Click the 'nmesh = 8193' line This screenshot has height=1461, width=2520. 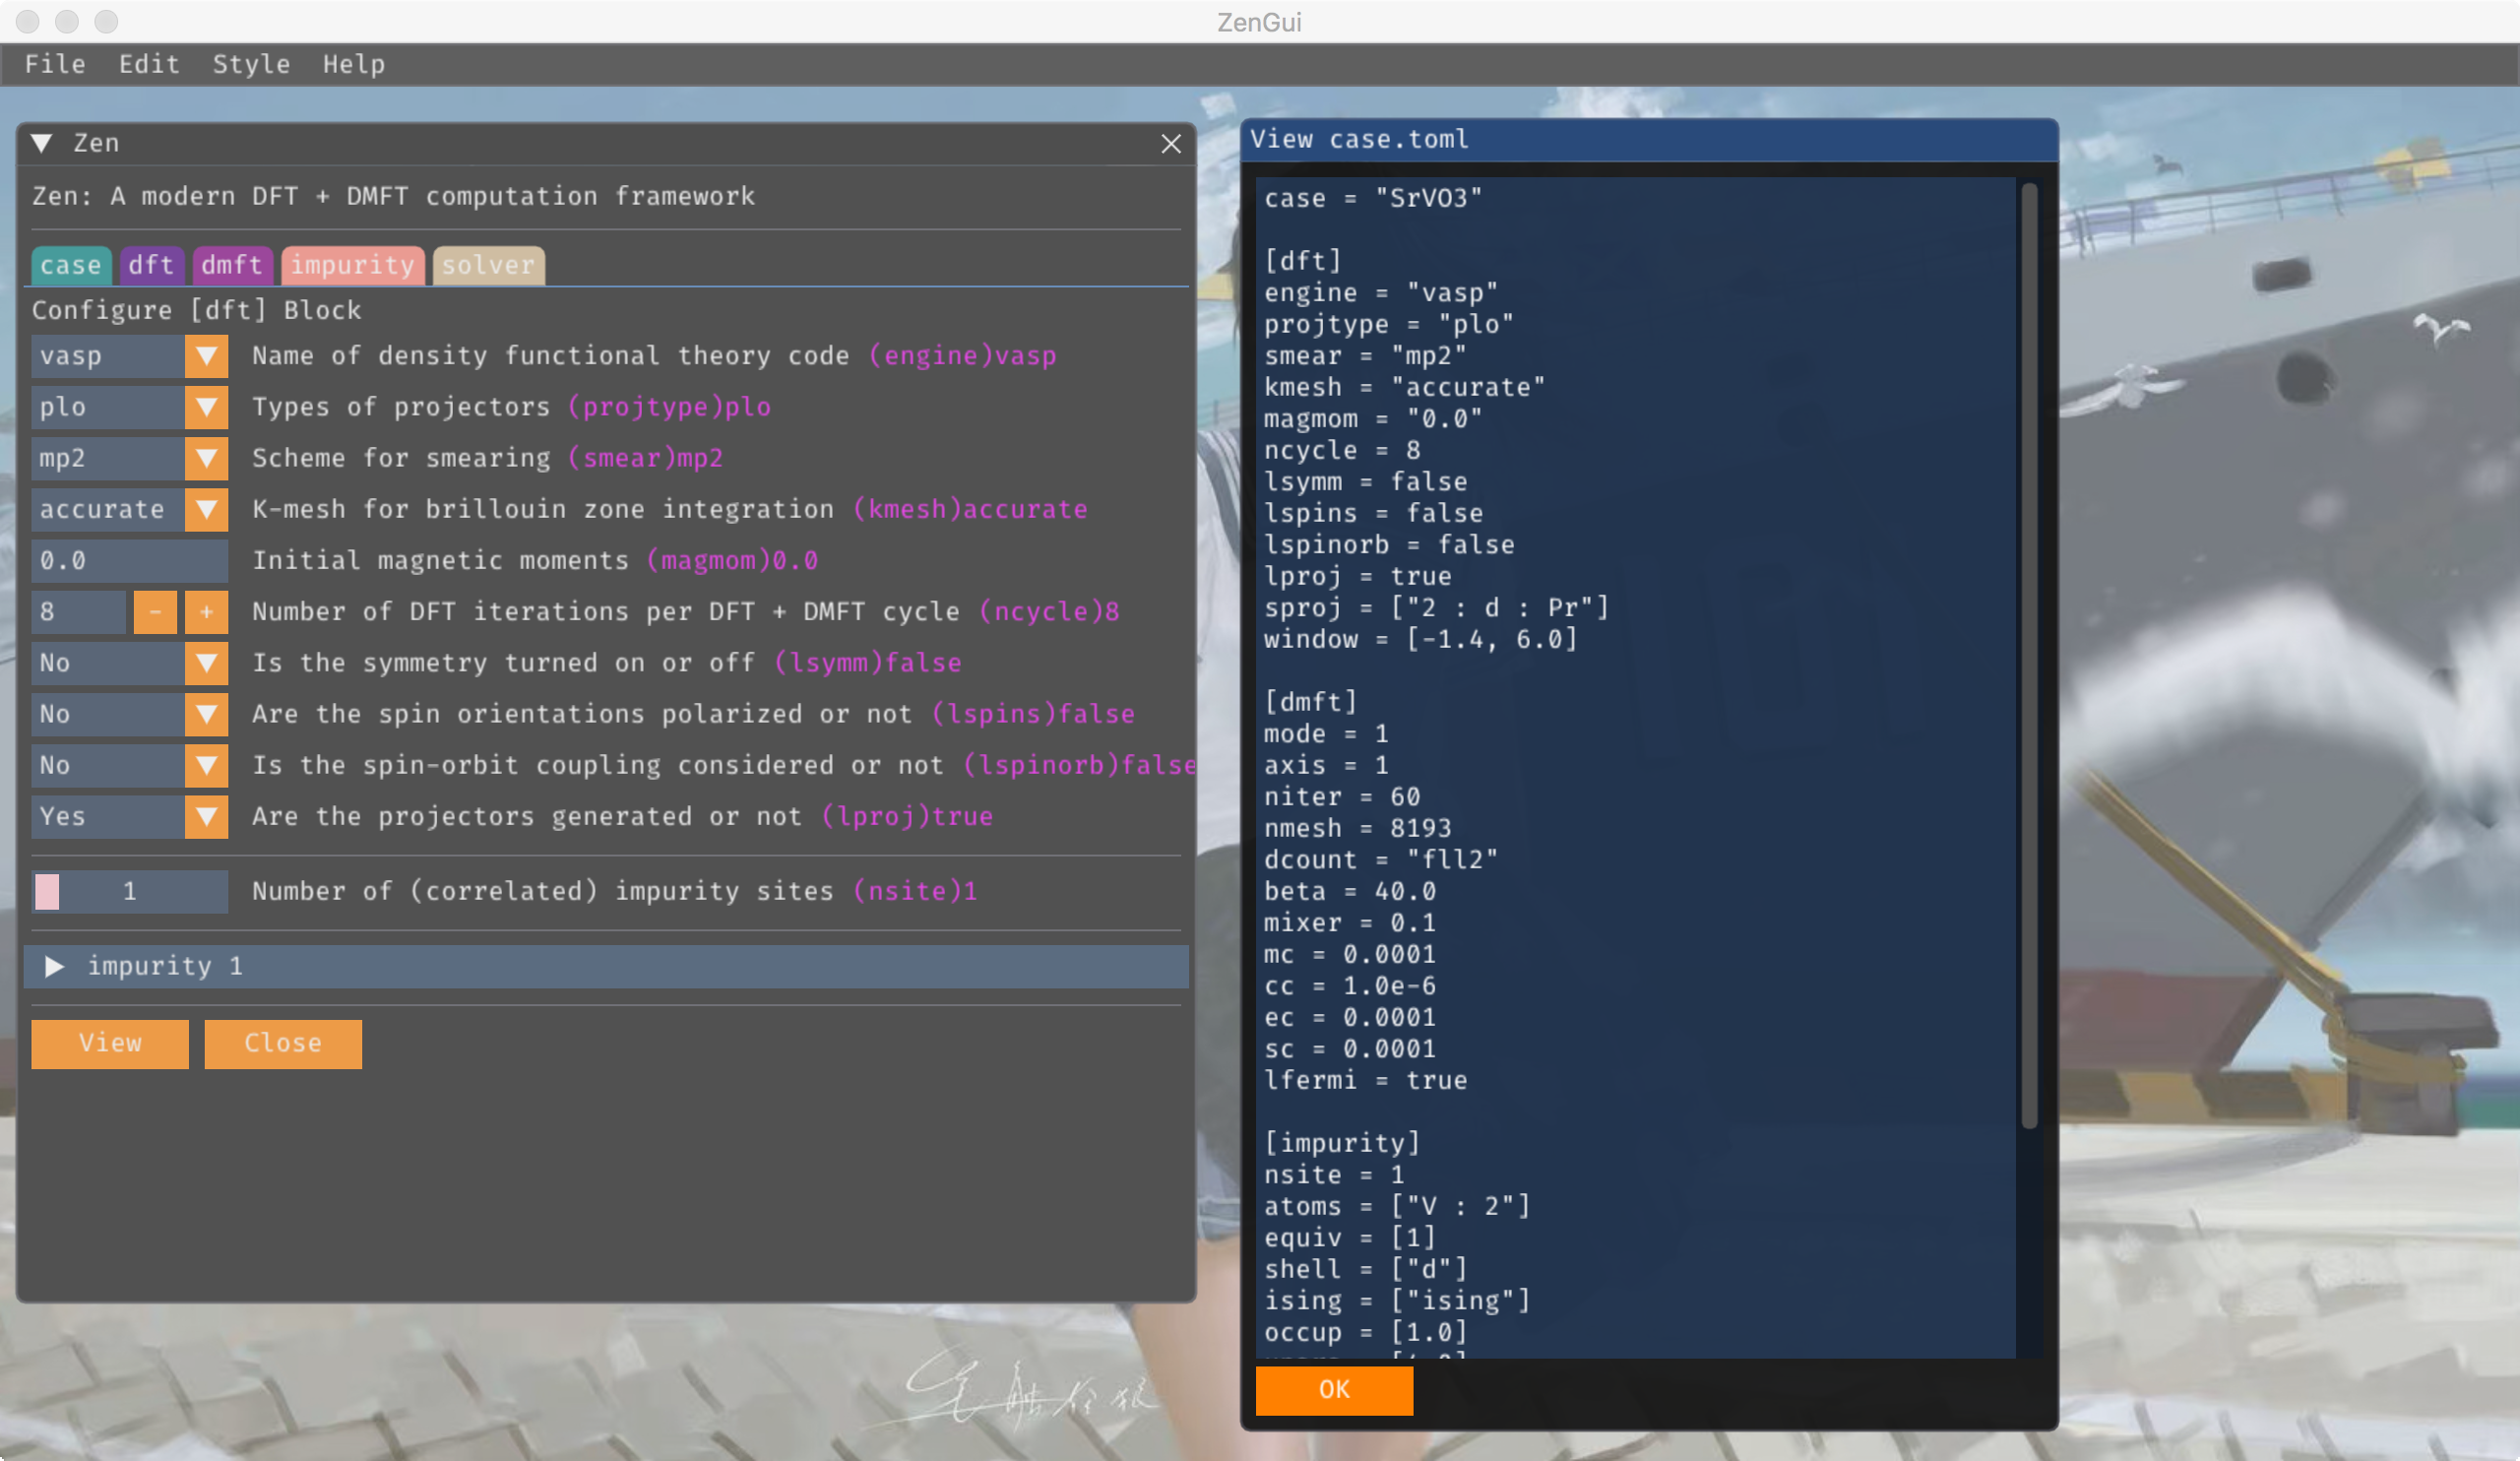coord(1357,828)
